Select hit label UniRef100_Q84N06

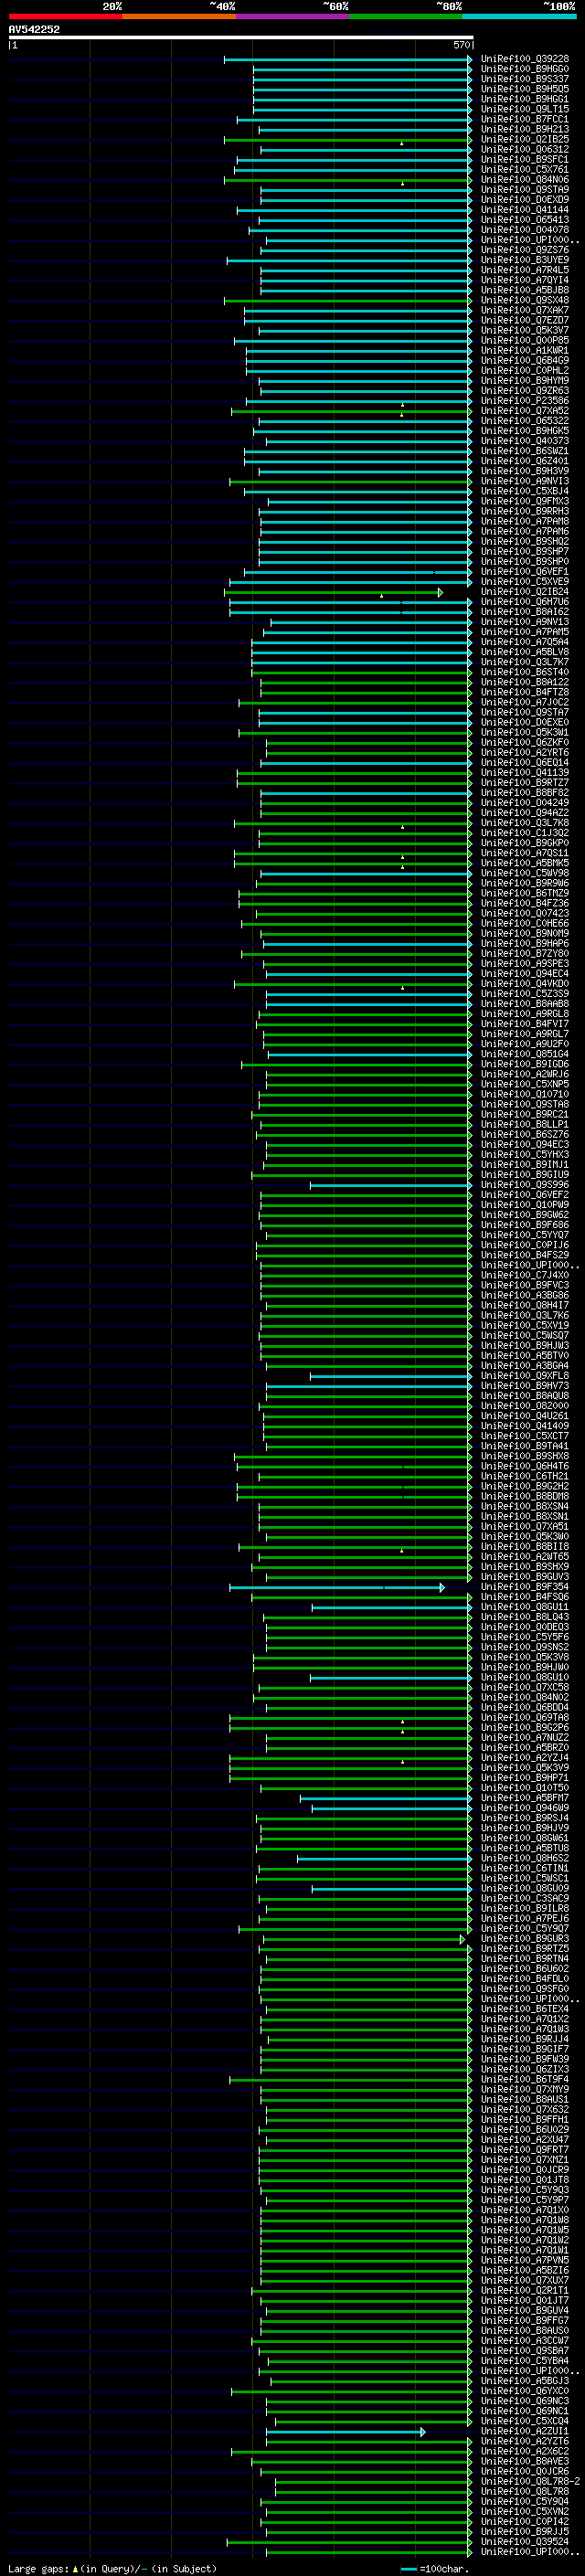click(x=525, y=180)
